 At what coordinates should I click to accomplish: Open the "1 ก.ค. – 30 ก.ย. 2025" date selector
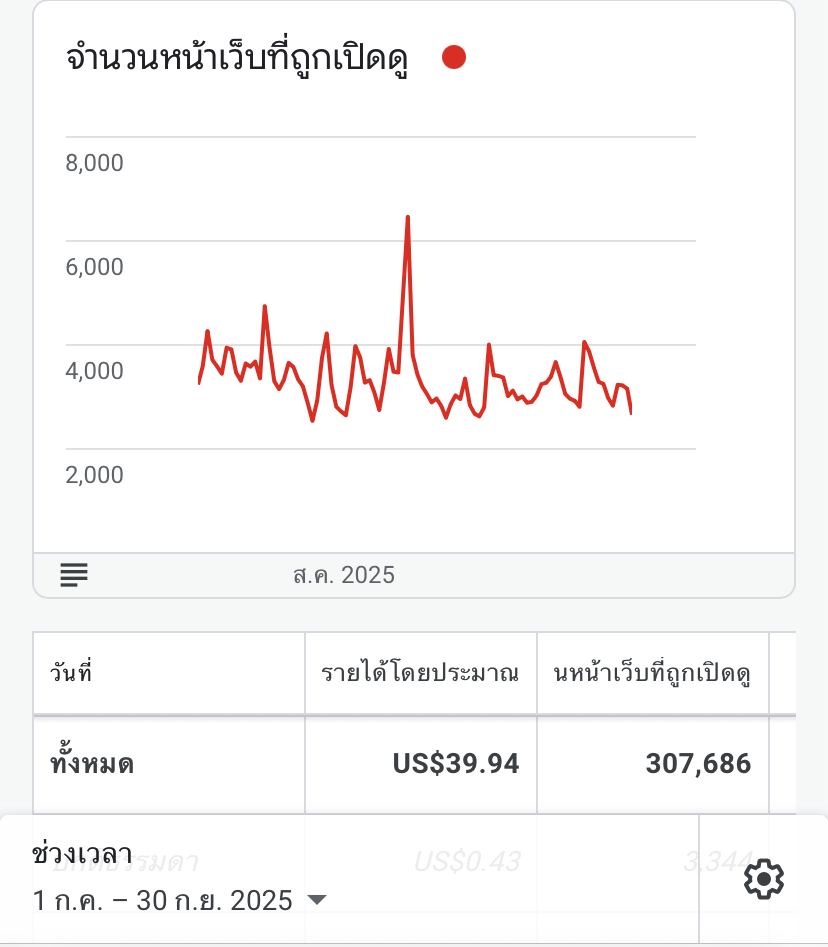(163, 900)
